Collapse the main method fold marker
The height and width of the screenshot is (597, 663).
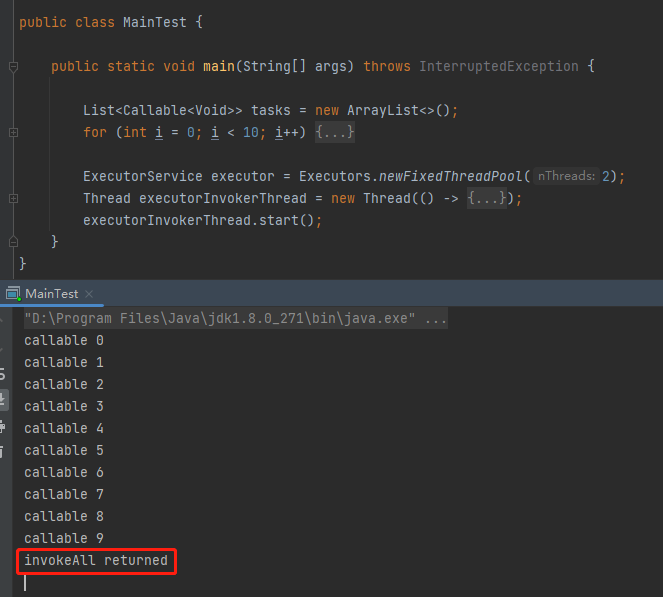pyautogui.click(x=13, y=67)
